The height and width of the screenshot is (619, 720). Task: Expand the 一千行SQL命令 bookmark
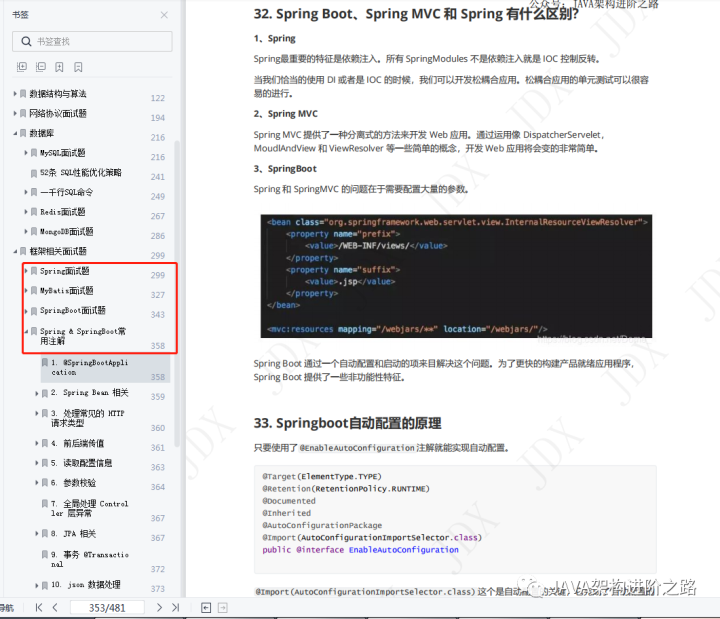[x=26, y=192]
